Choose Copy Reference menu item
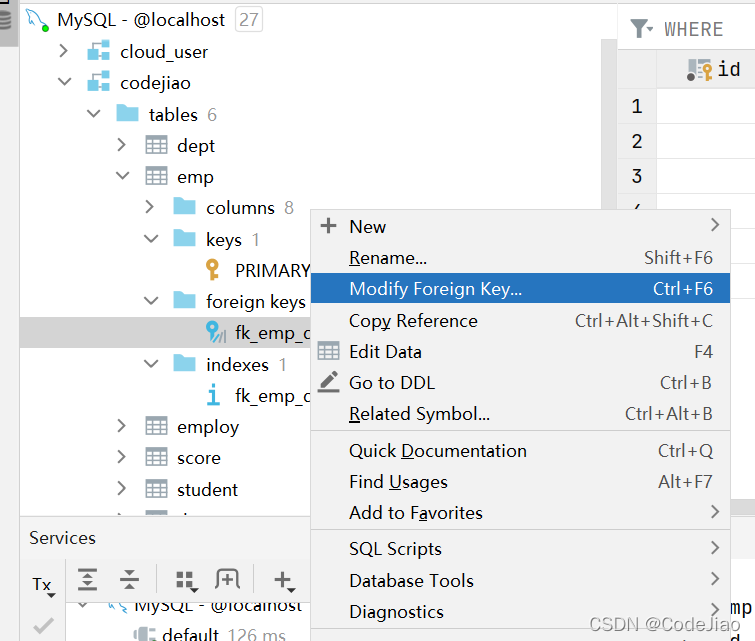The image size is (755, 641). tap(520, 320)
